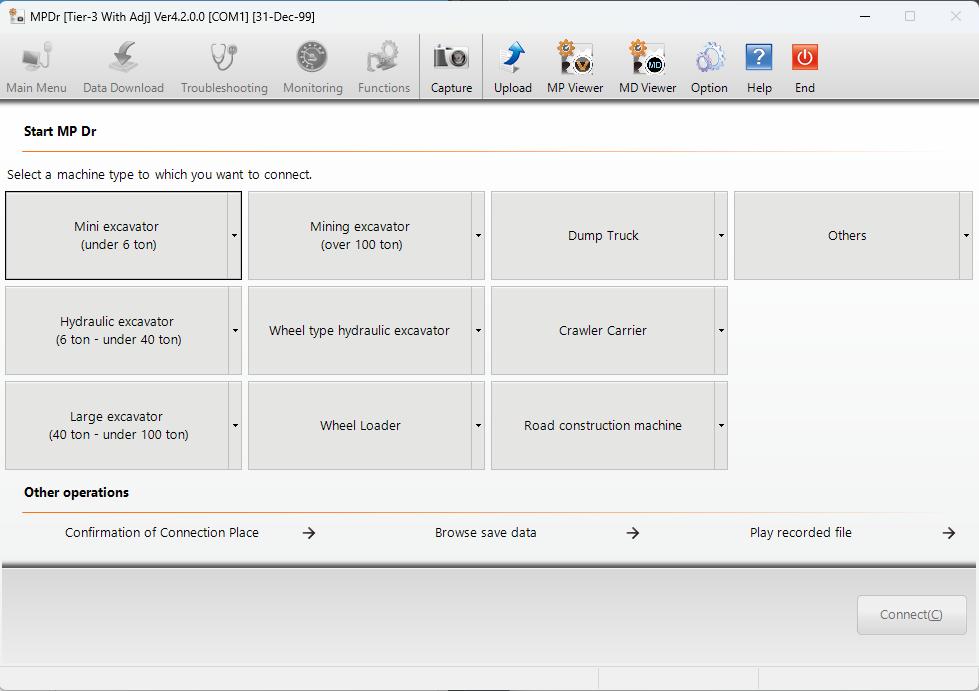Select Hydraulic excavator machine type

pyautogui.click(x=118, y=331)
